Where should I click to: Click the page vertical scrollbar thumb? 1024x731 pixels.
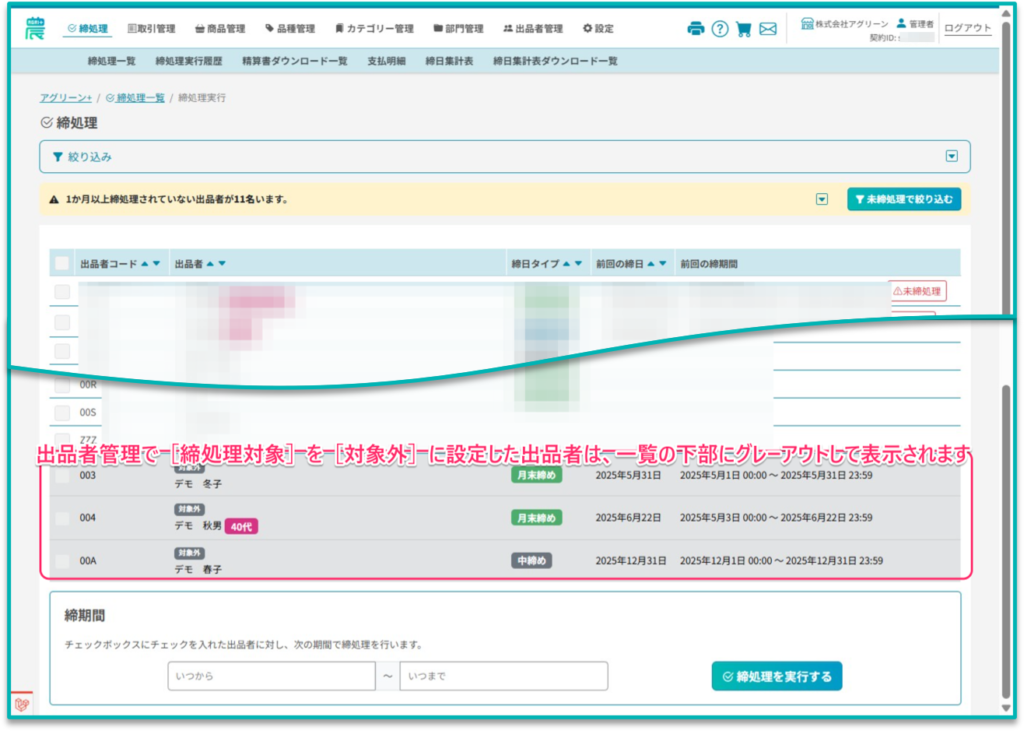click(x=1006, y=542)
